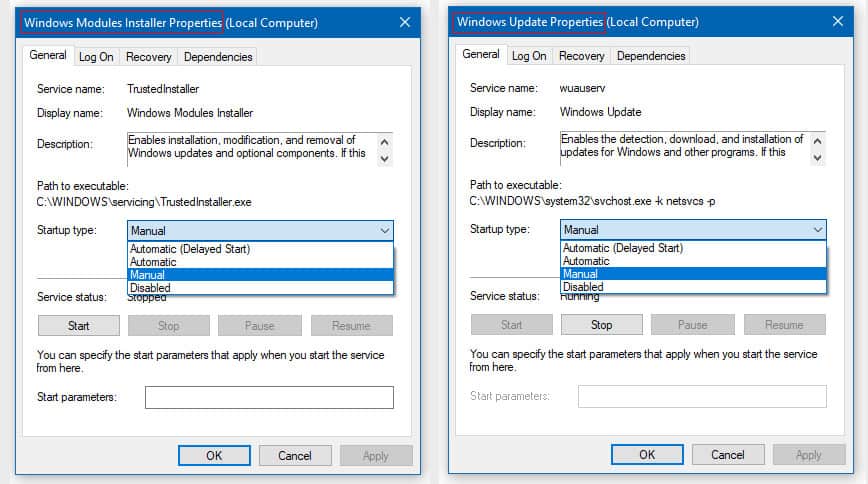Expand Startup type dropdown in Windows Modules Installer
Viewport: 868px width, 484px height.
pyautogui.click(x=260, y=230)
